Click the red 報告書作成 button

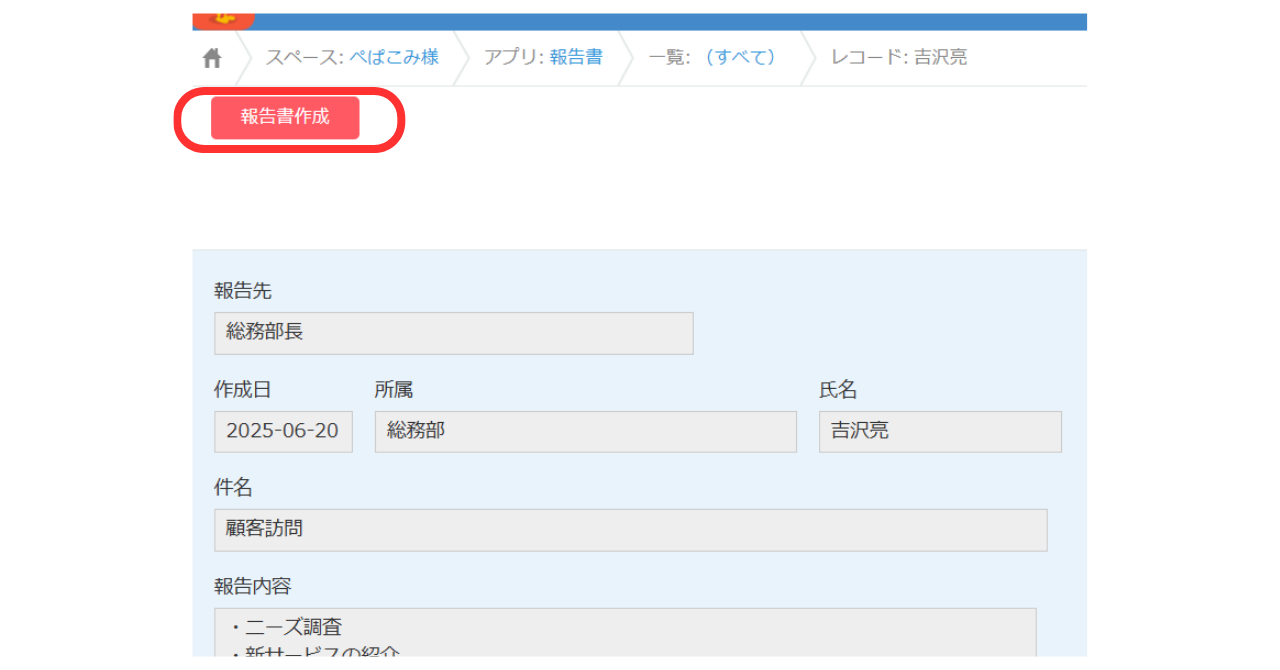[x=285, y=118]
